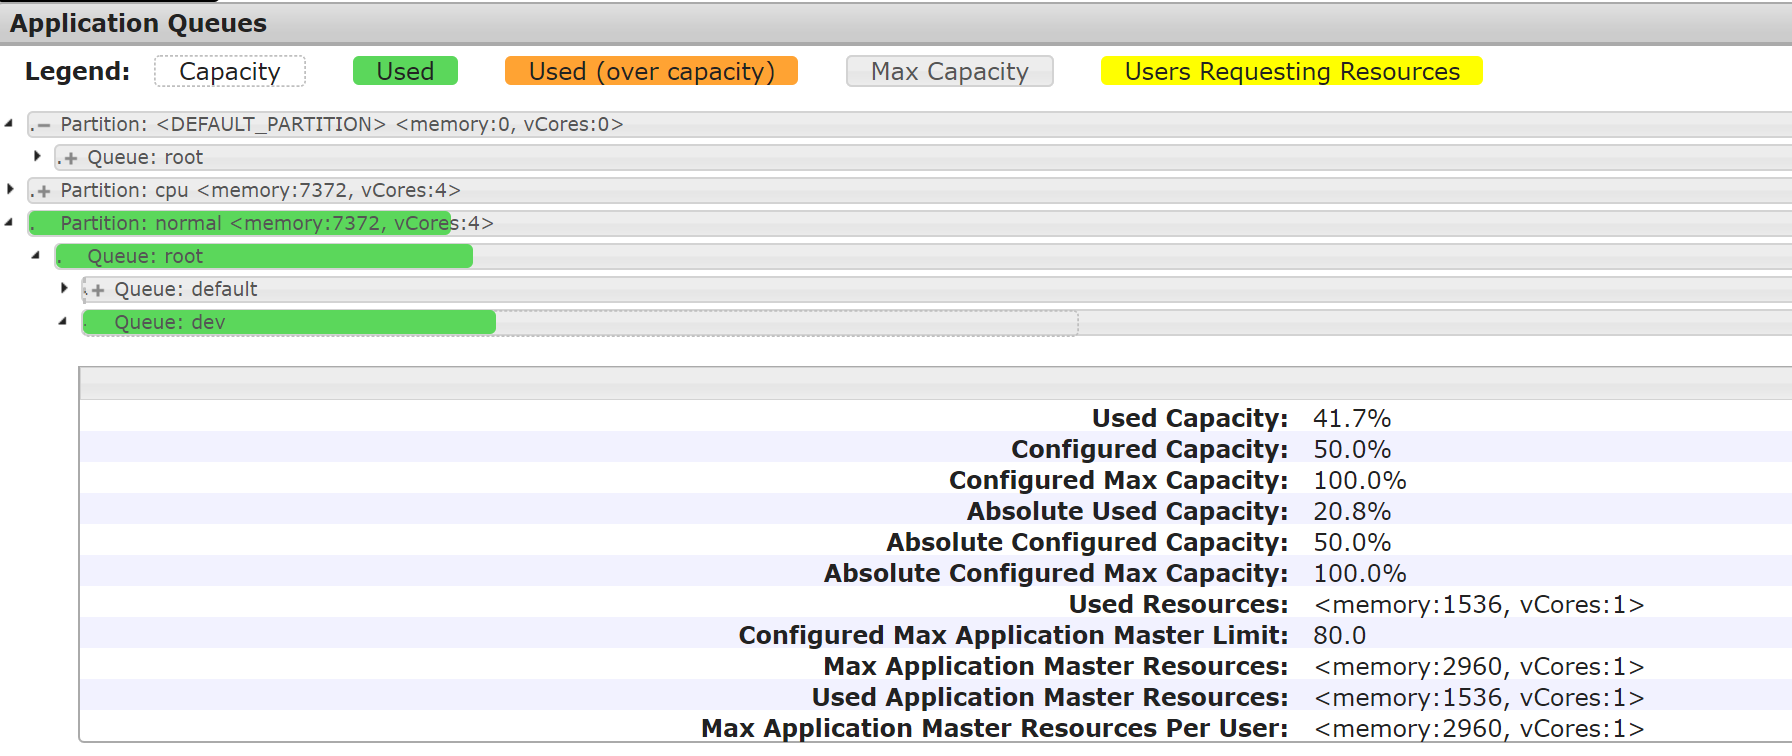Expand Queue: default using its triangle arrow
This screenshot has width=1792, height=756.
coord(64,288)
